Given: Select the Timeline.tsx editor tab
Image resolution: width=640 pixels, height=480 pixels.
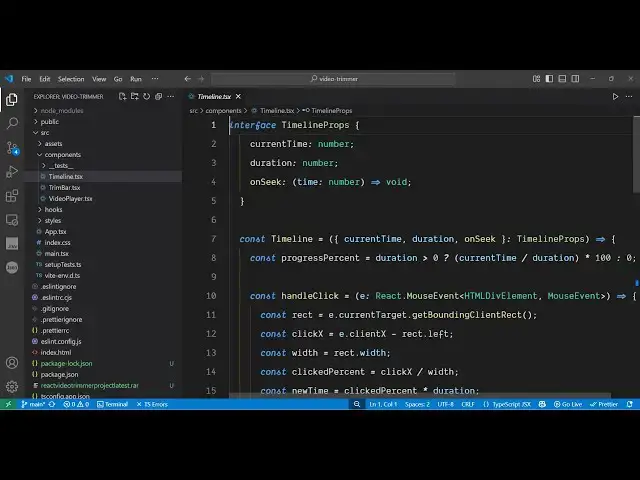Looking at the screenshot, I should click(x=214, y=96).
